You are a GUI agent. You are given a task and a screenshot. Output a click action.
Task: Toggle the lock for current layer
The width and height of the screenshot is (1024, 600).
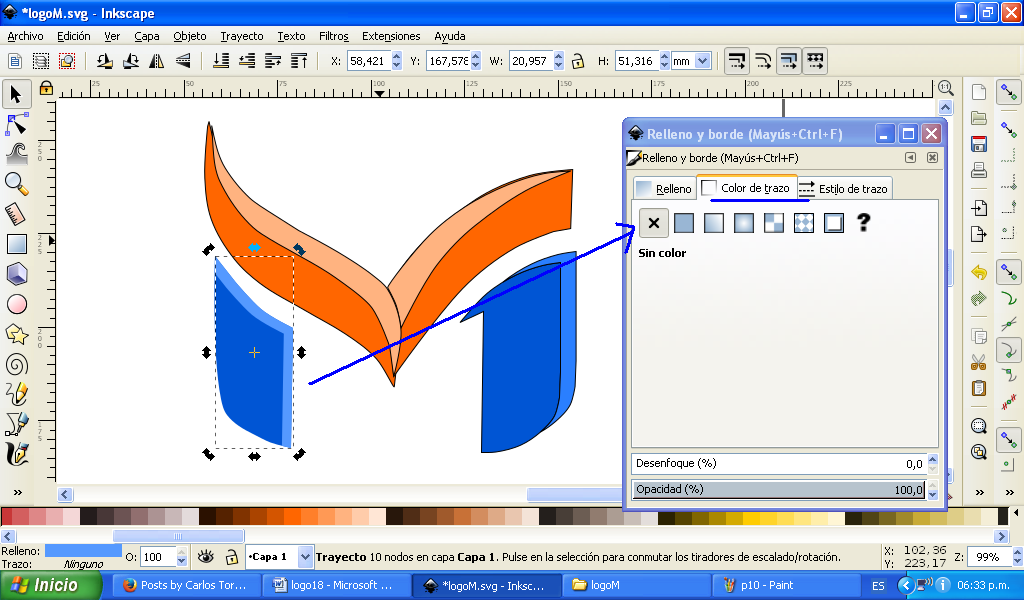coord(231,557)
